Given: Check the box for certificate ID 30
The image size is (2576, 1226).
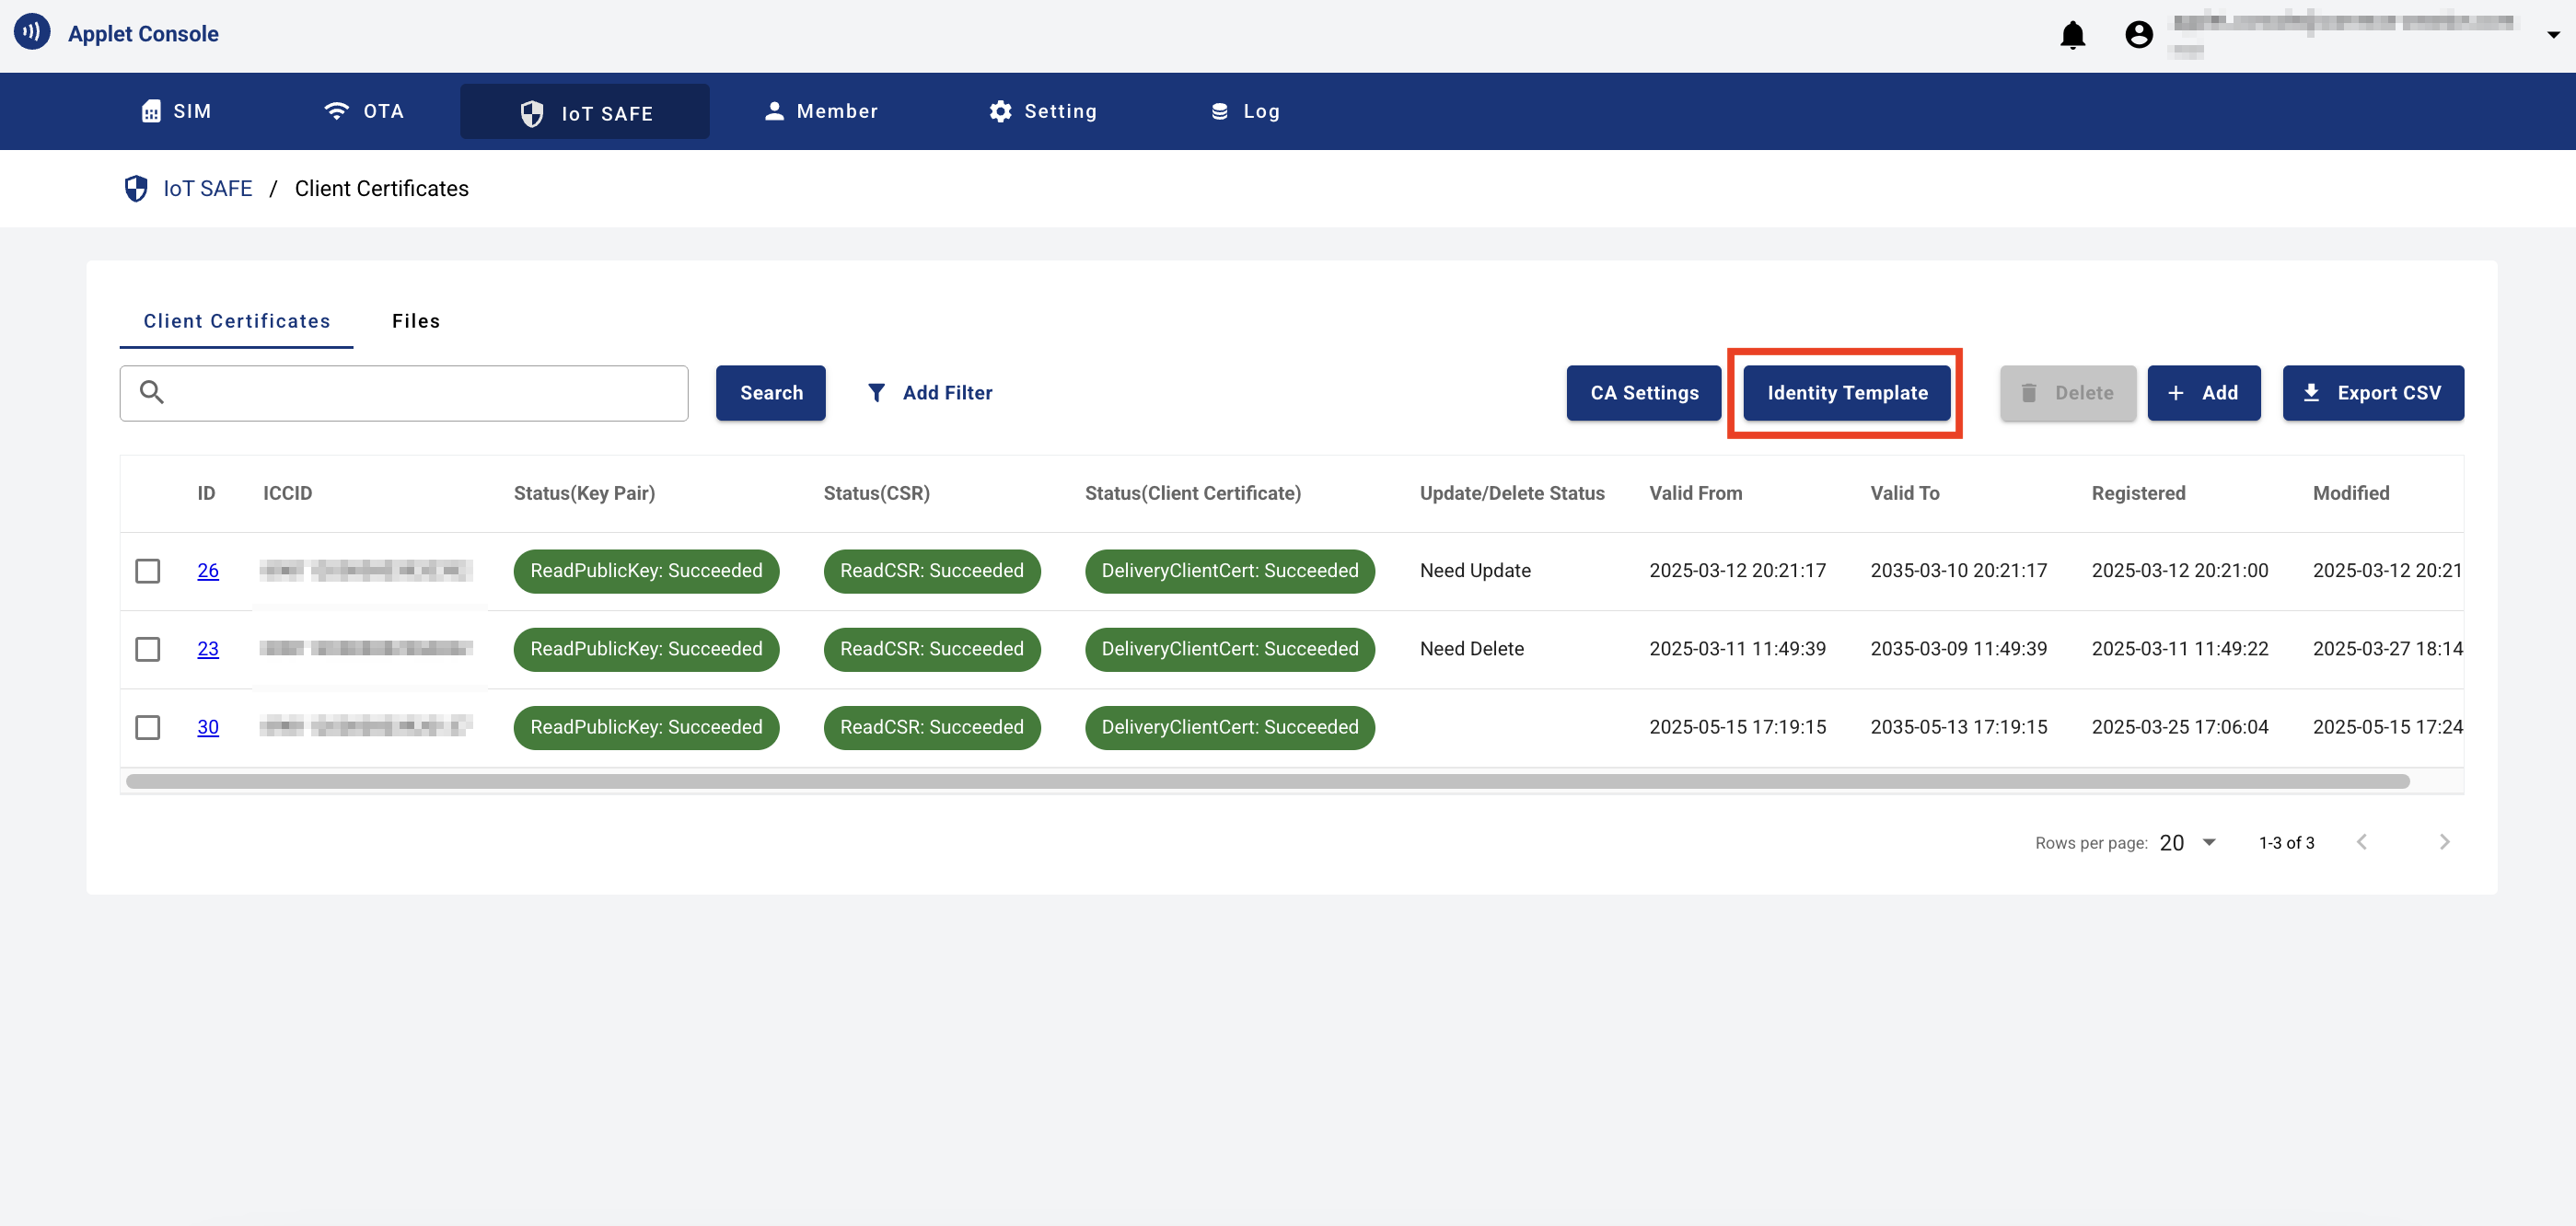Looking at the screenshot, I should pos(148,727).
